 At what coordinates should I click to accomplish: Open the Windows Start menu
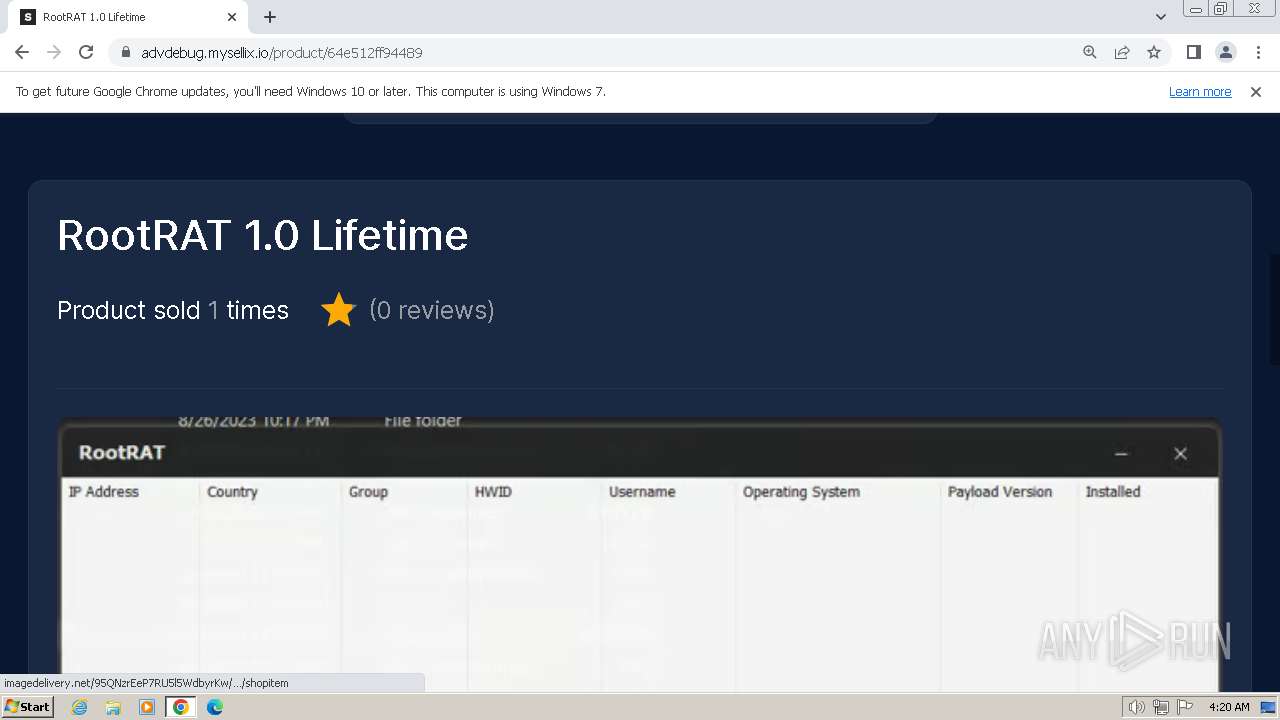point(27,707)
